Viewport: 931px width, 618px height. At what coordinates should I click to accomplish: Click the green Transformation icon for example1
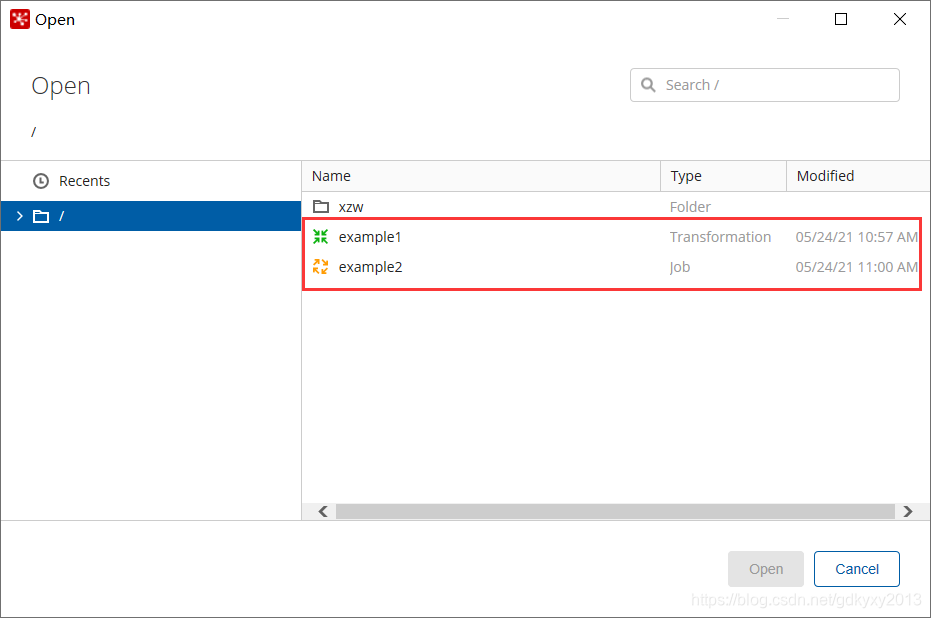321,237
